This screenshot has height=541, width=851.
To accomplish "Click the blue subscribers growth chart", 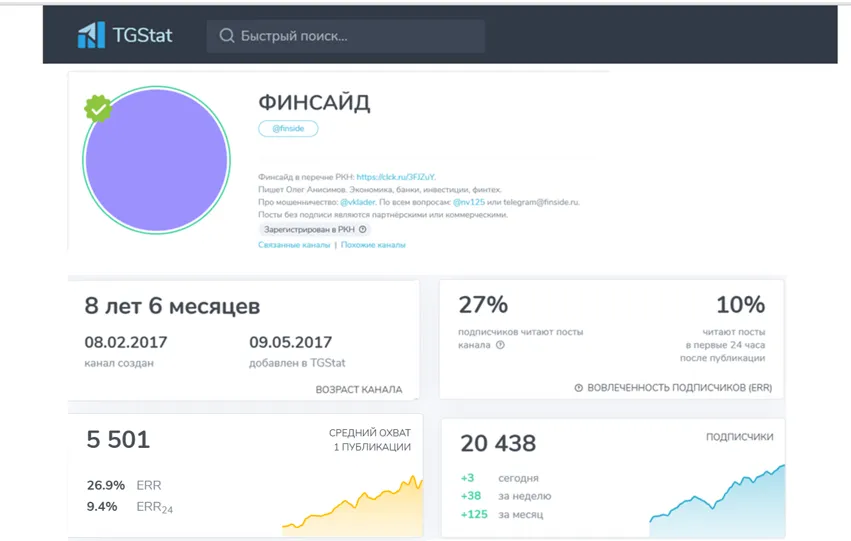I will (717, 500).
